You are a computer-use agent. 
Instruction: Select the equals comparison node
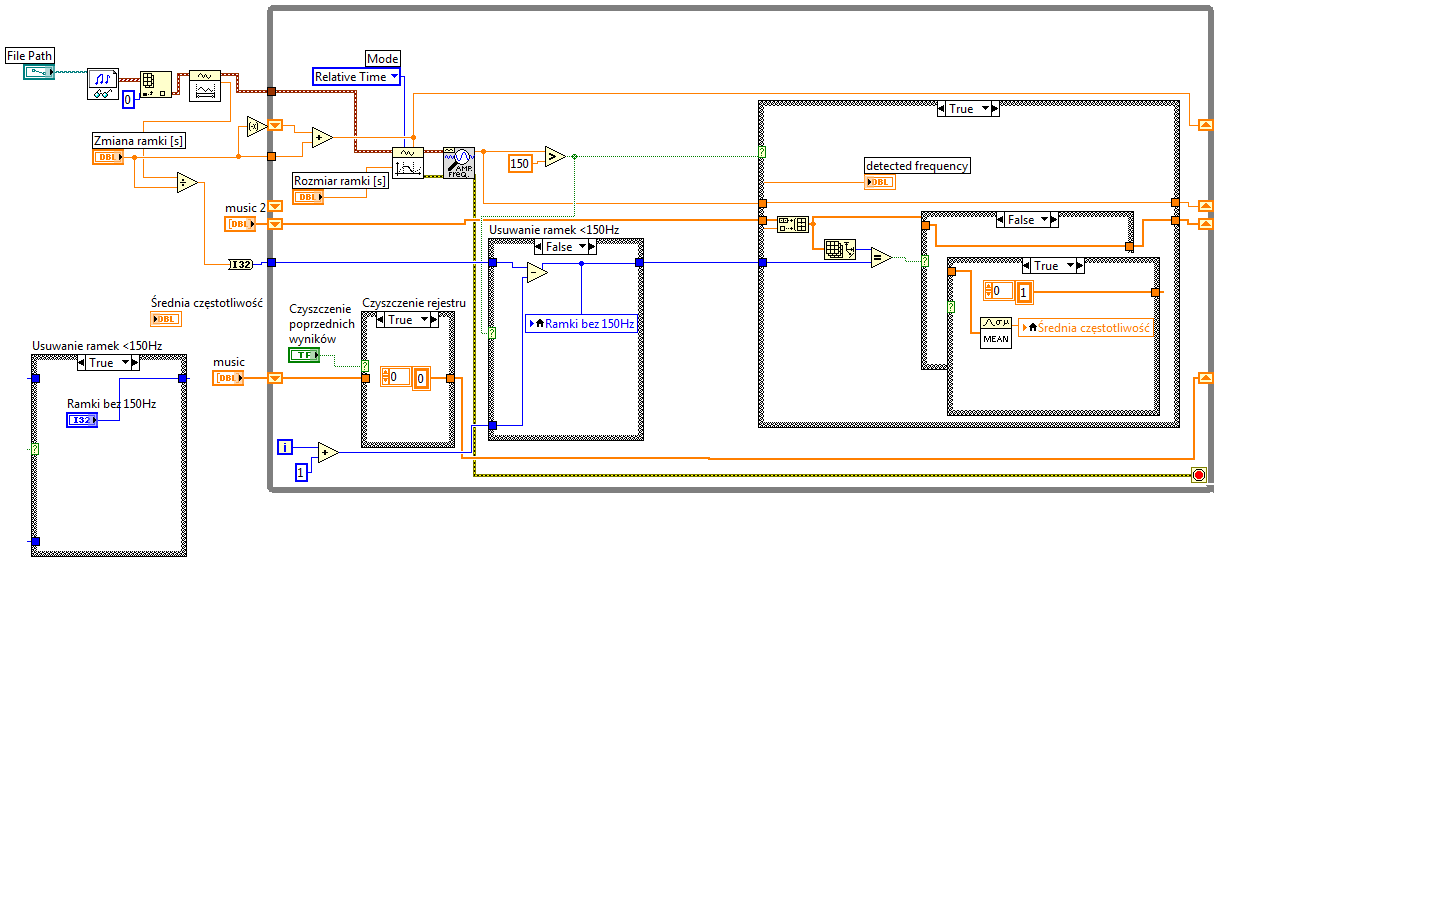click(x=881, y=257)
